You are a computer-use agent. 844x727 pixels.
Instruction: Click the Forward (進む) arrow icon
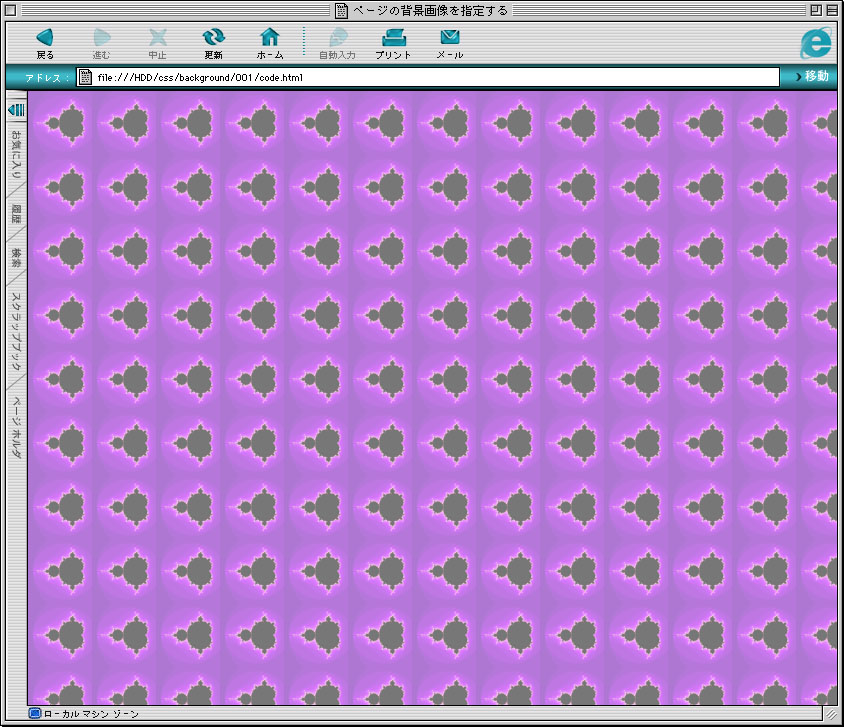tap(102, 38)
